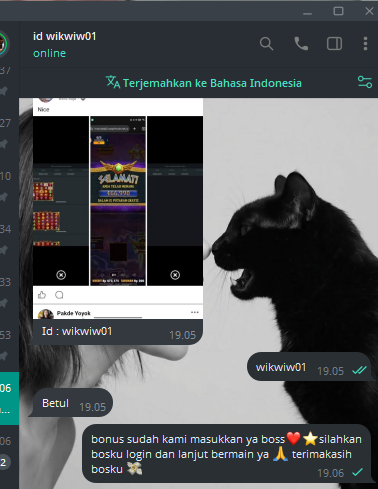378x489 pixels.
Task: Select the 'Id : wikwiw01' caption
Action: (x=77, y=331)
